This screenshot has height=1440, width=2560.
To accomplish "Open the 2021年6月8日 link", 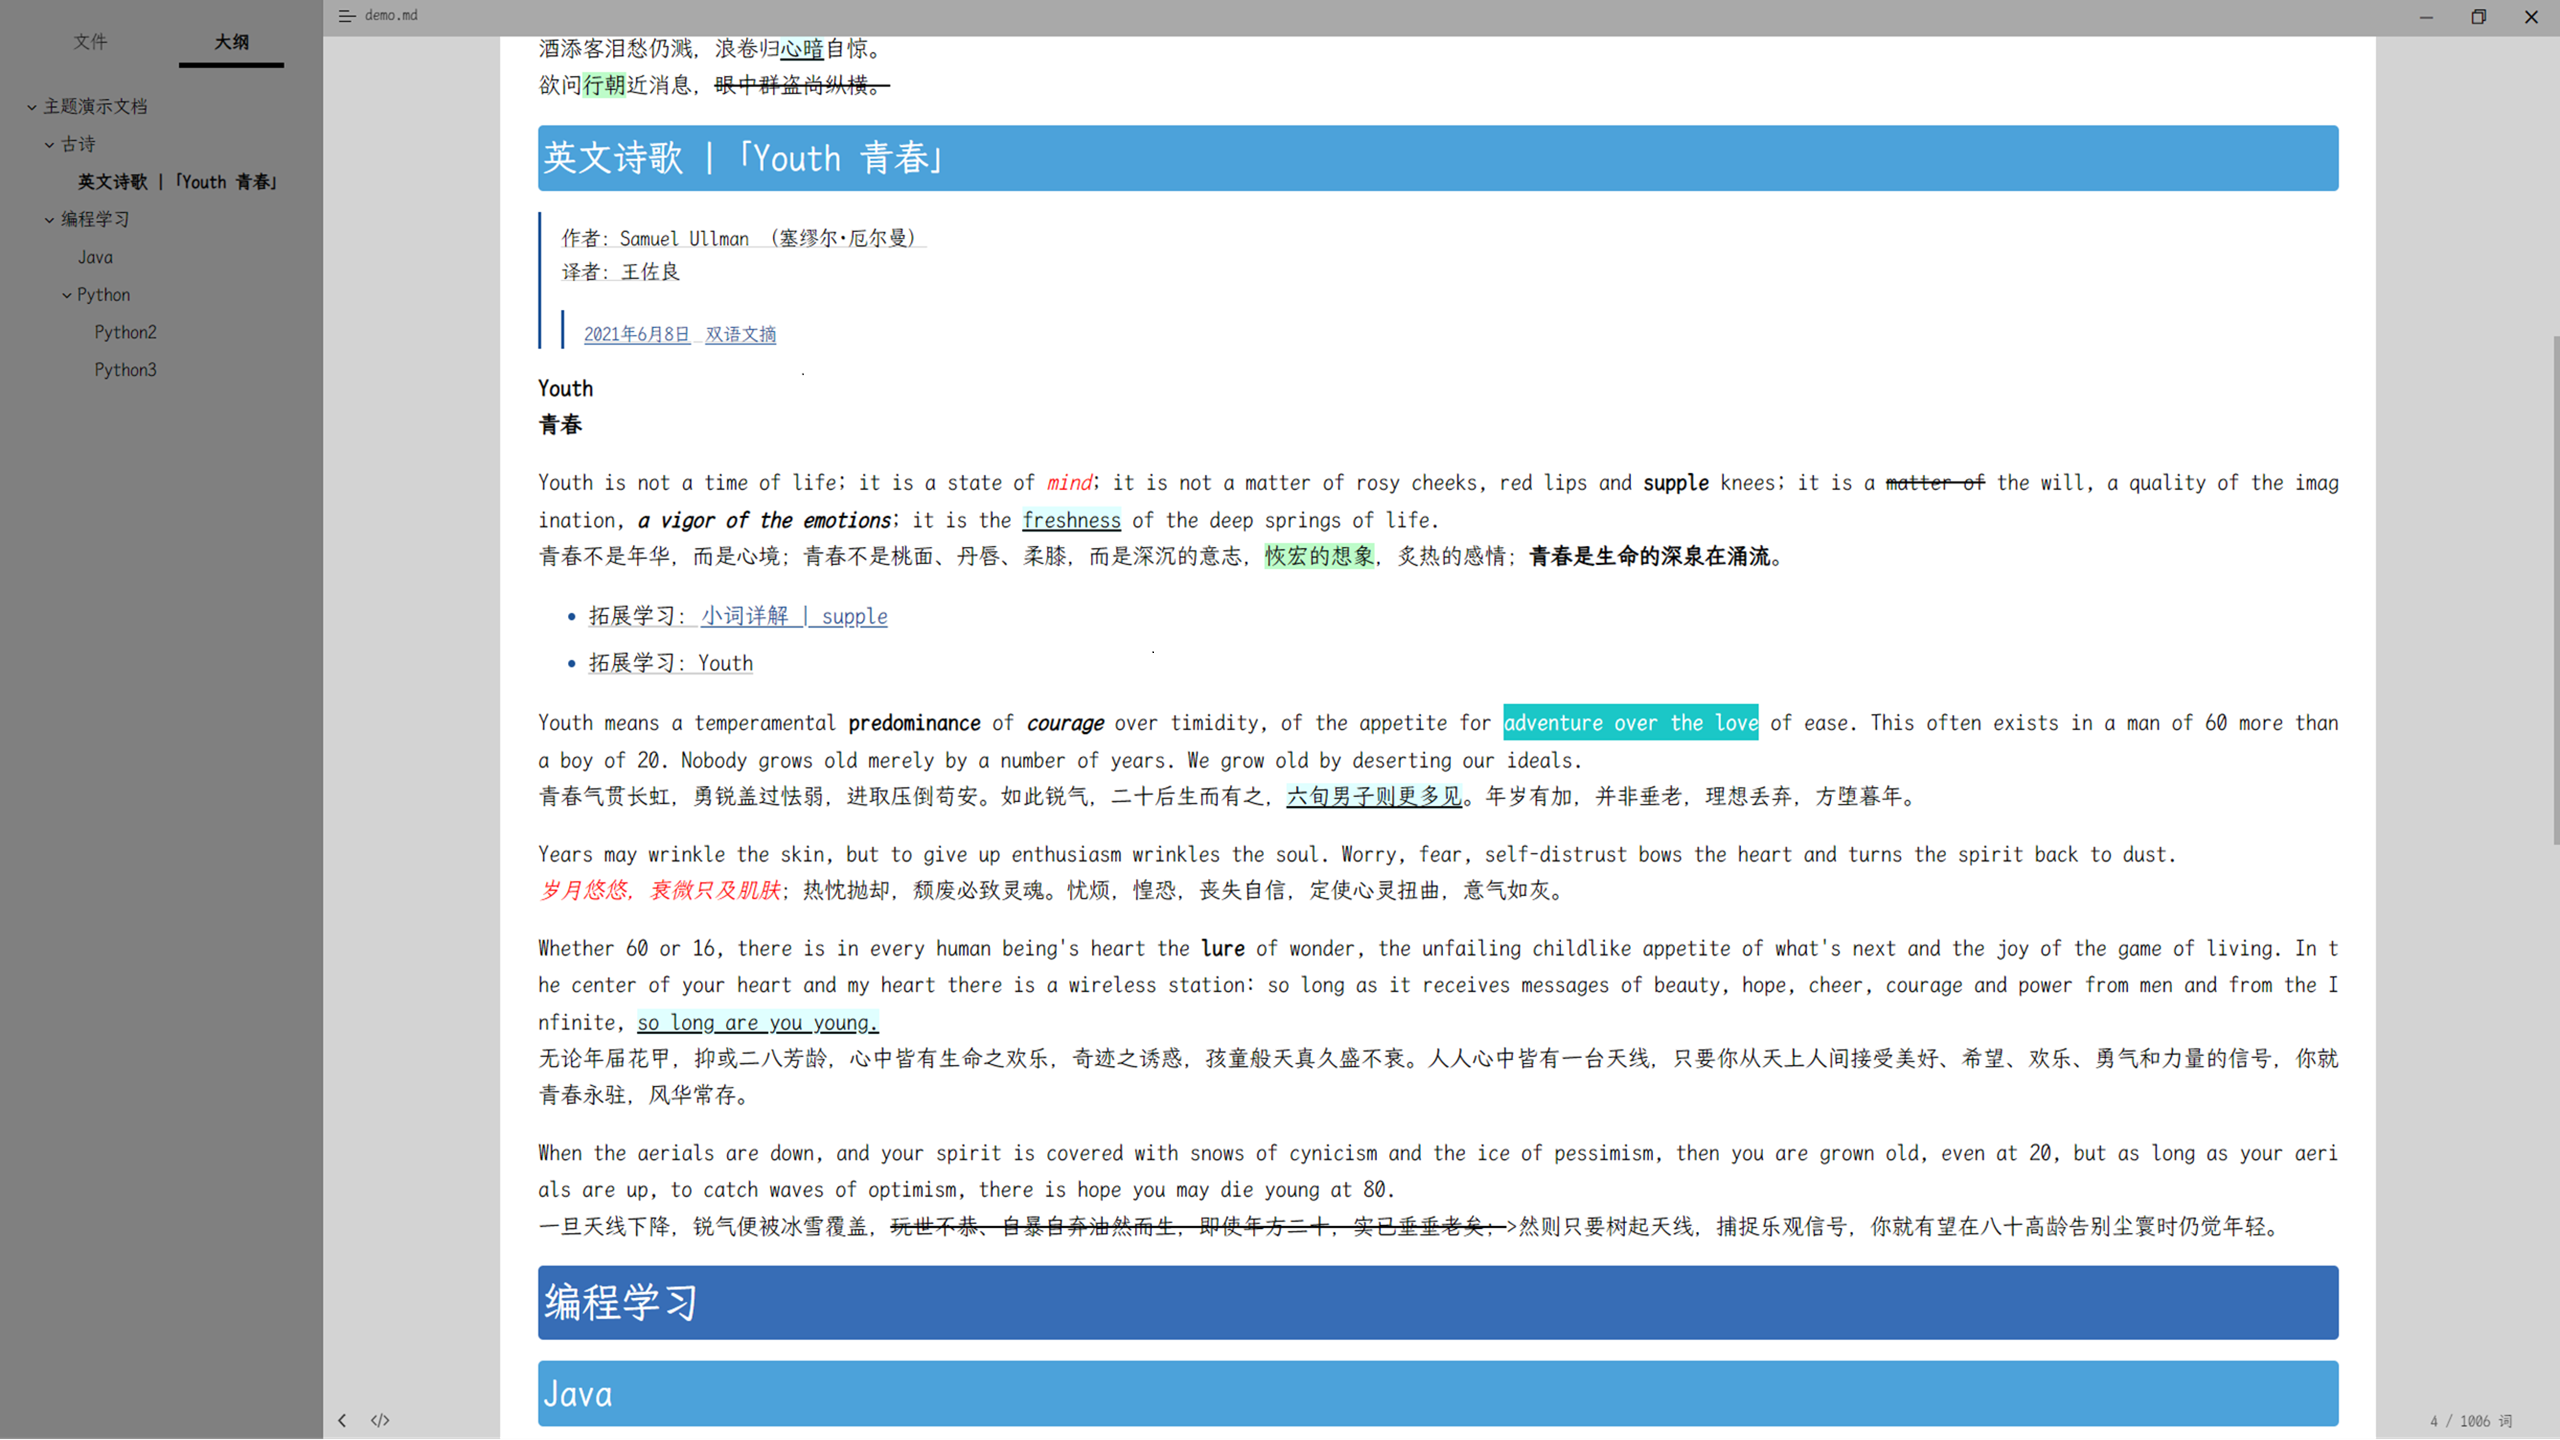I will pyautogui.click(x=637, y=335).
